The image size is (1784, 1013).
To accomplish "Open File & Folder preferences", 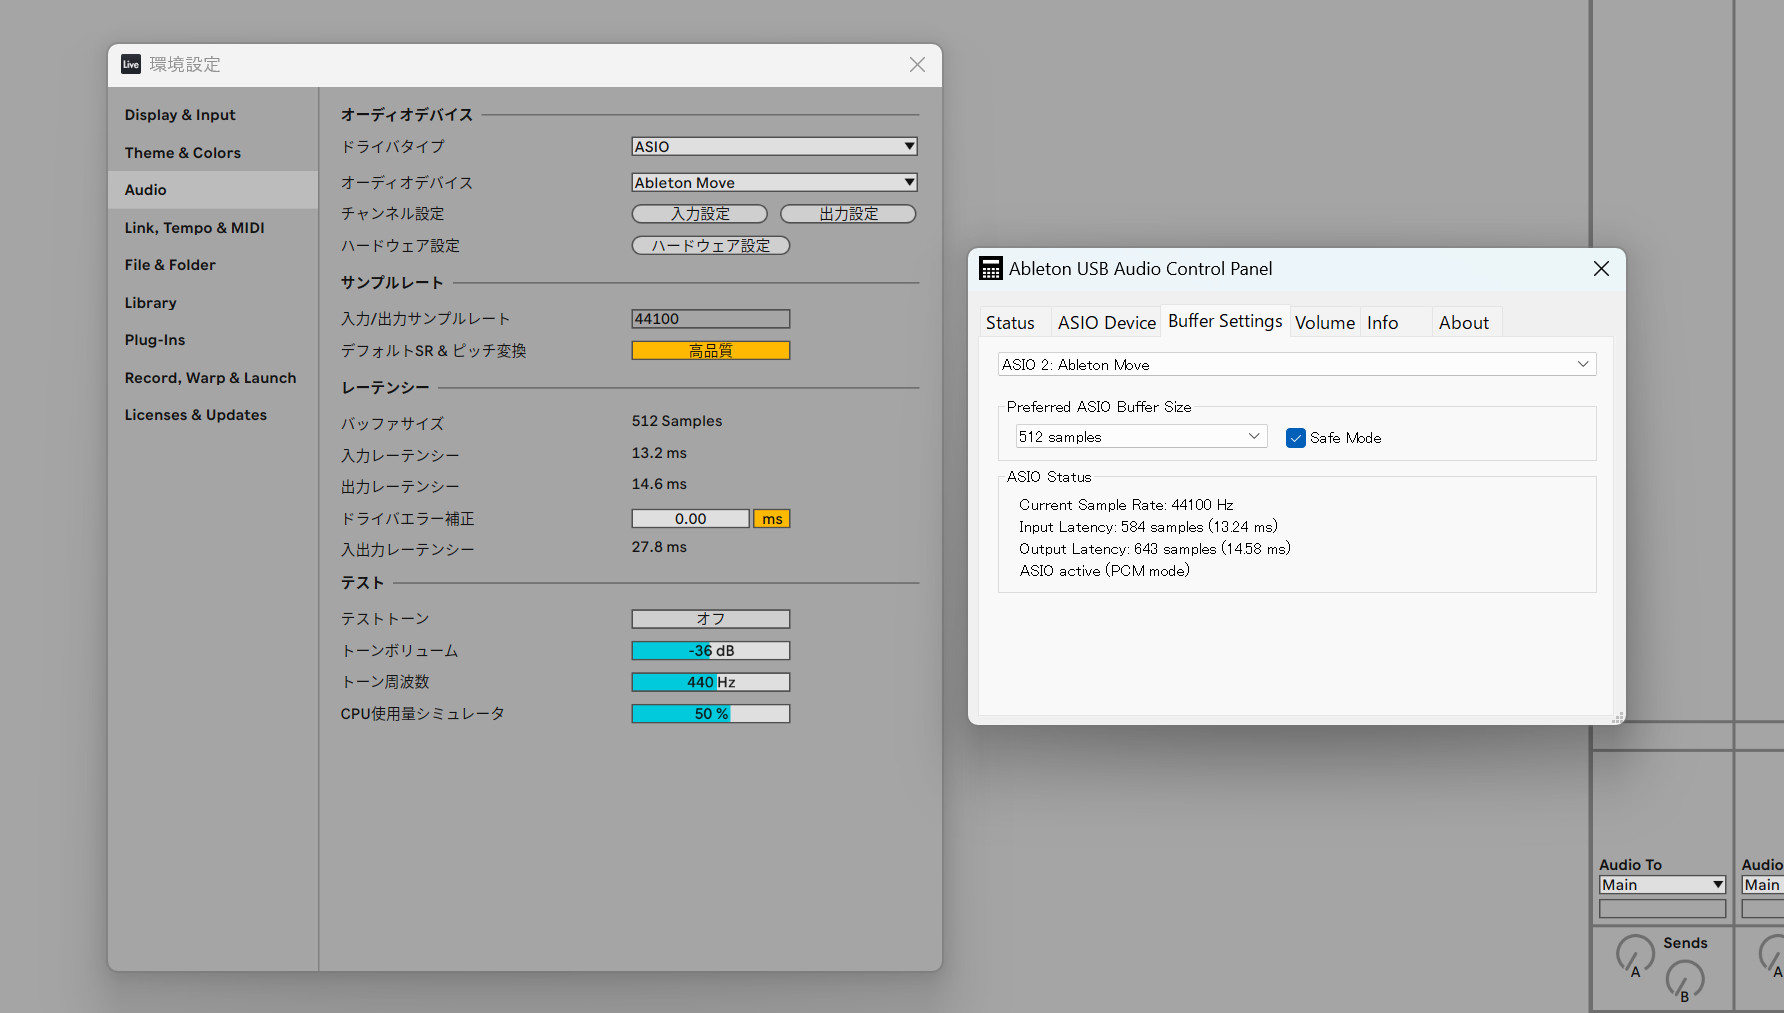I will 213,265.
